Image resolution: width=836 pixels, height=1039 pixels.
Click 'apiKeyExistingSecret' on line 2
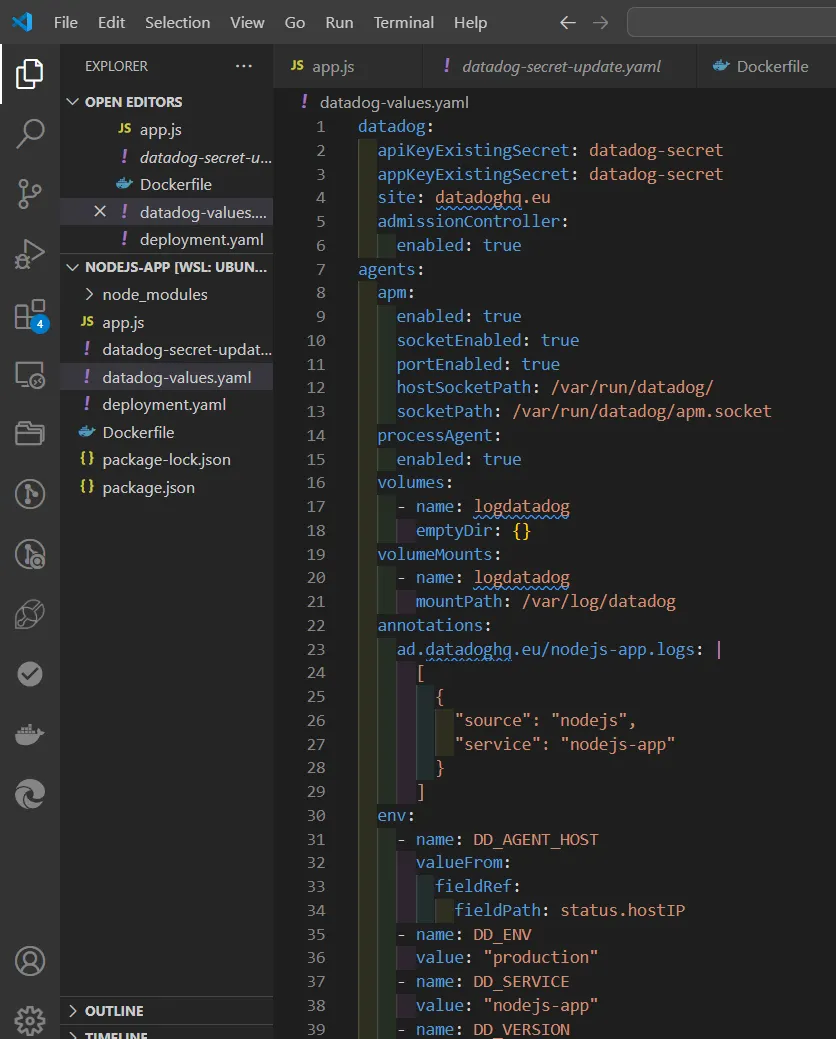(473, 150)
